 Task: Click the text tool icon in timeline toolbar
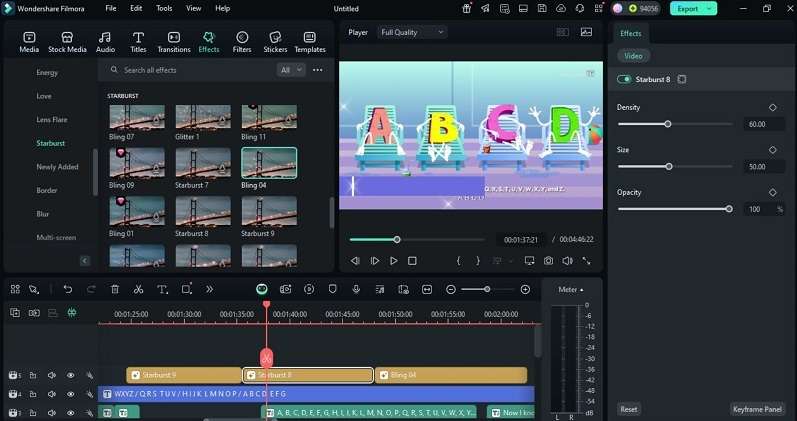coord(162,289)
